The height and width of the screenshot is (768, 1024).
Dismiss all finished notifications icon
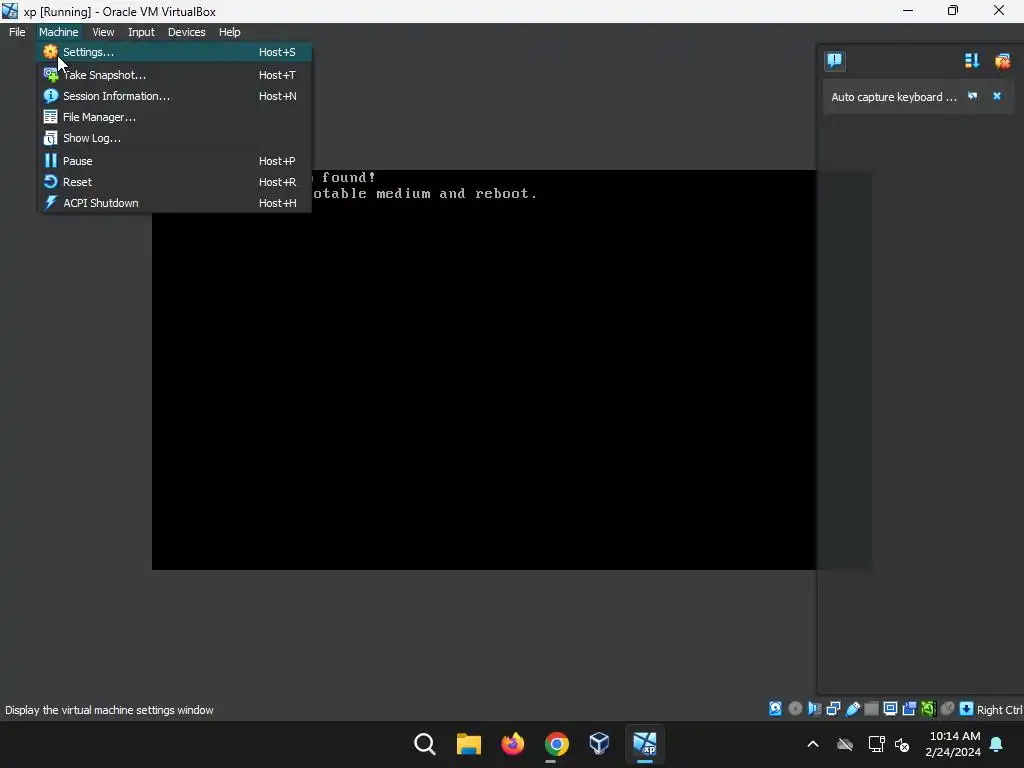click(x=1002, y=61)
